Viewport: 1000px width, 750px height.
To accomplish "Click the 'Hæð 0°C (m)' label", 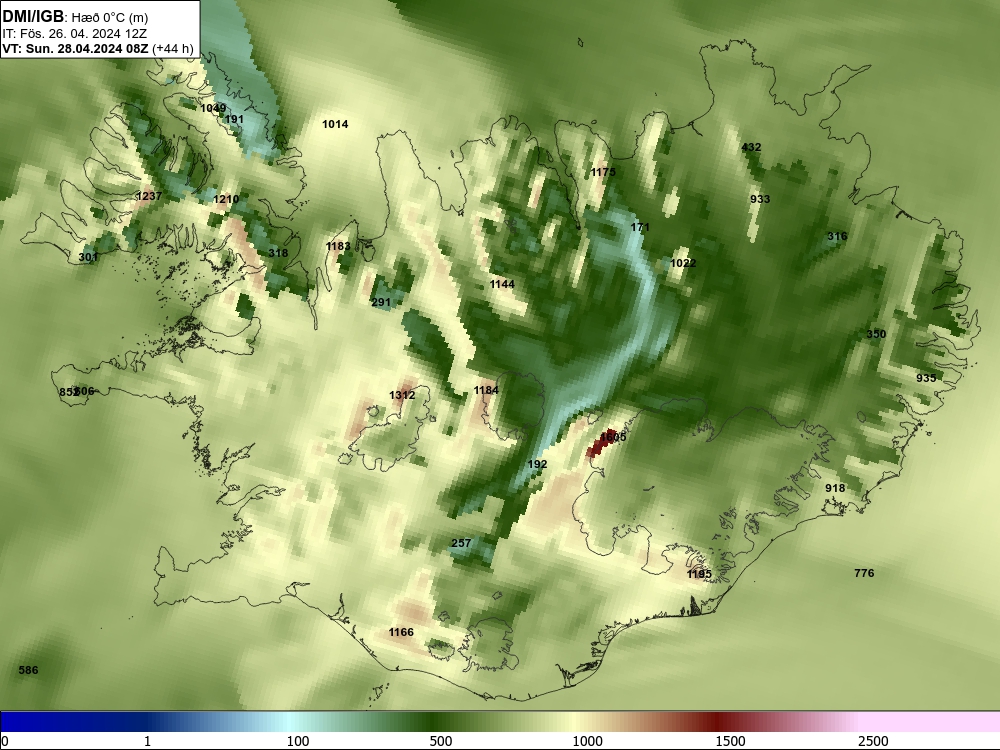I will point(110,17).
